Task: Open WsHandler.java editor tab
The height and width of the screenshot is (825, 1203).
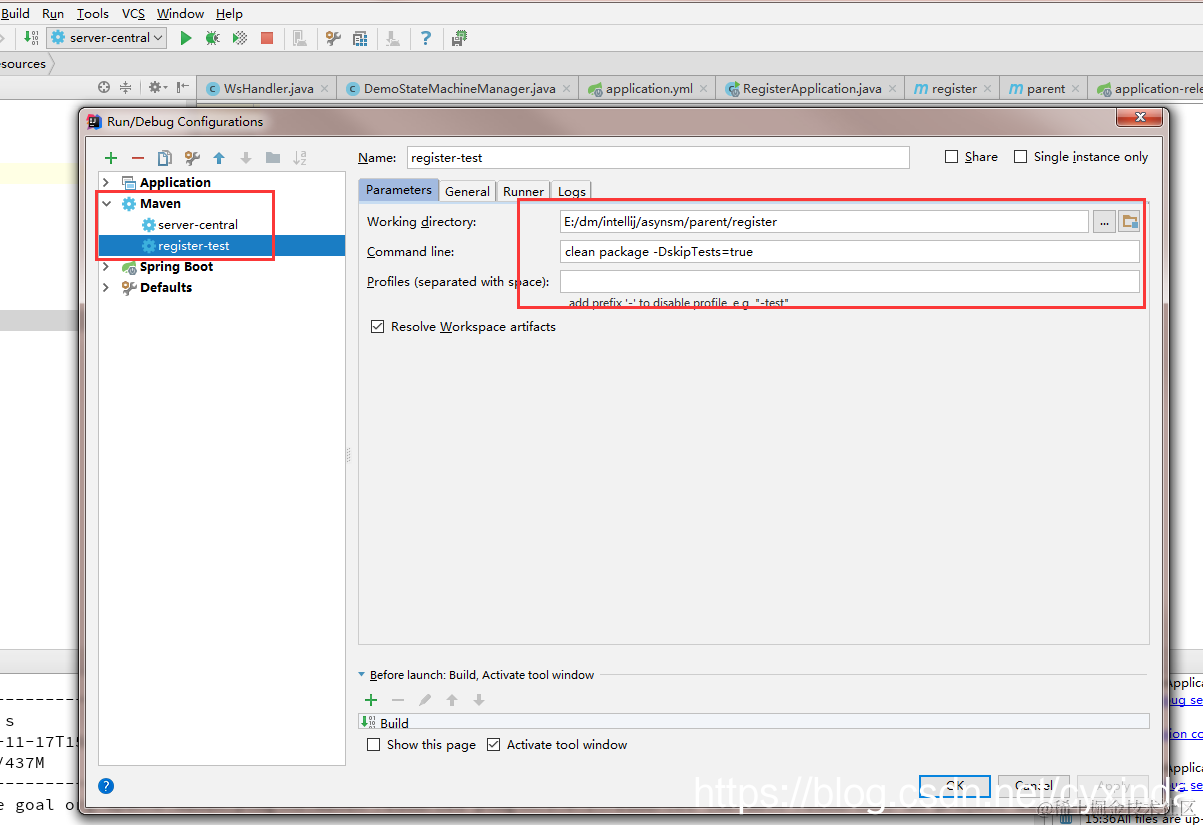Action: (267, 88)
